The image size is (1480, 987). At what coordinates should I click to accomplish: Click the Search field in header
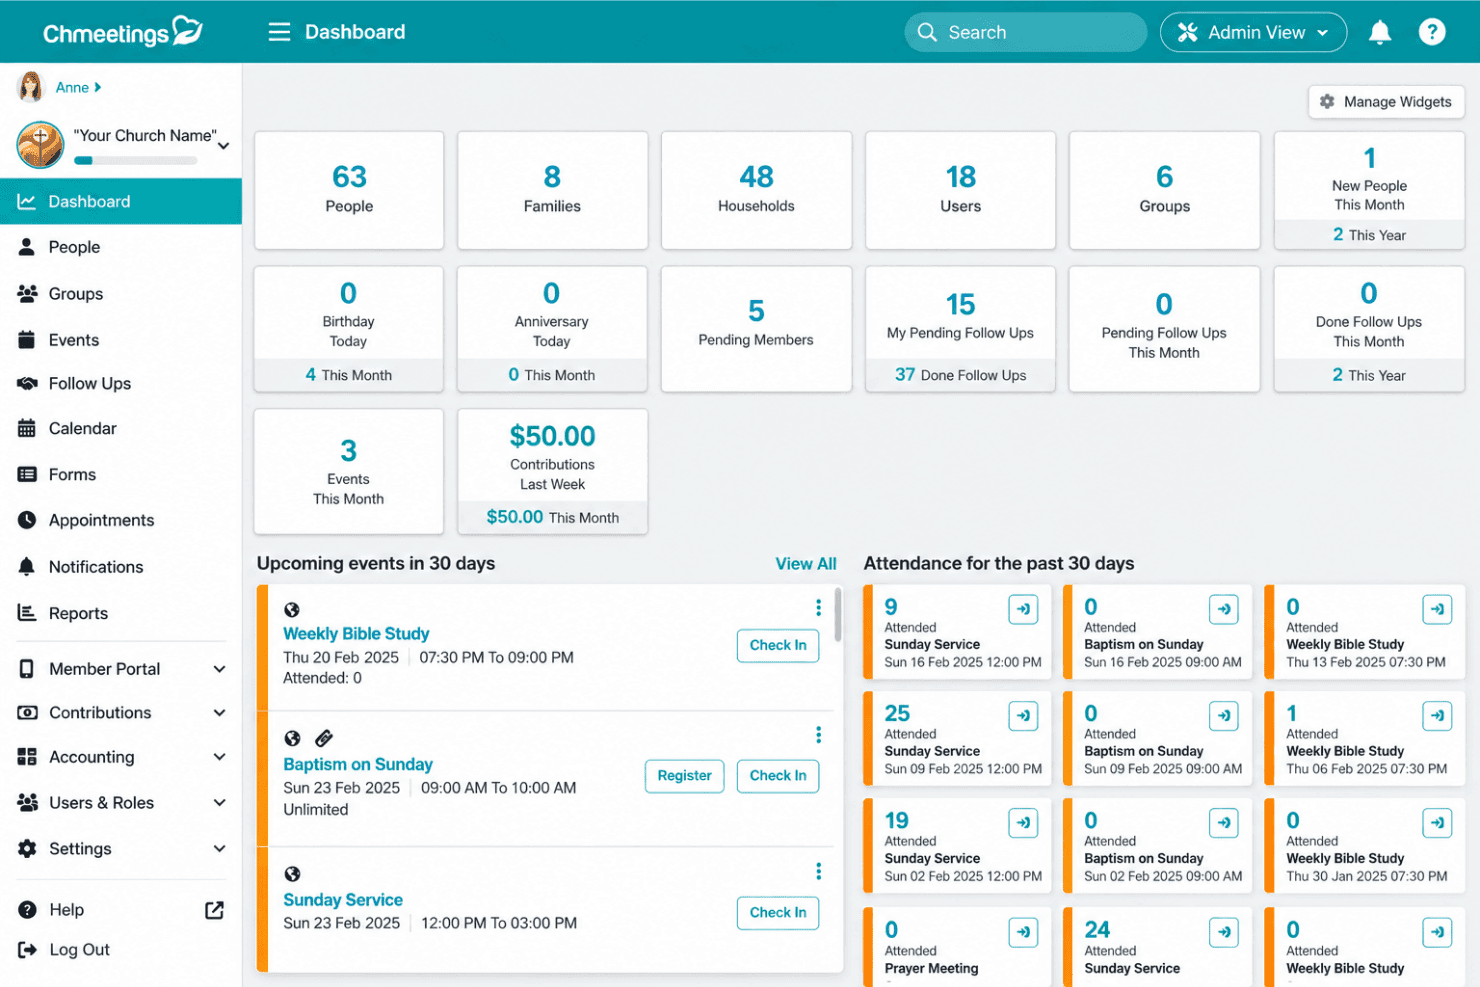[x=1026, y=32]
